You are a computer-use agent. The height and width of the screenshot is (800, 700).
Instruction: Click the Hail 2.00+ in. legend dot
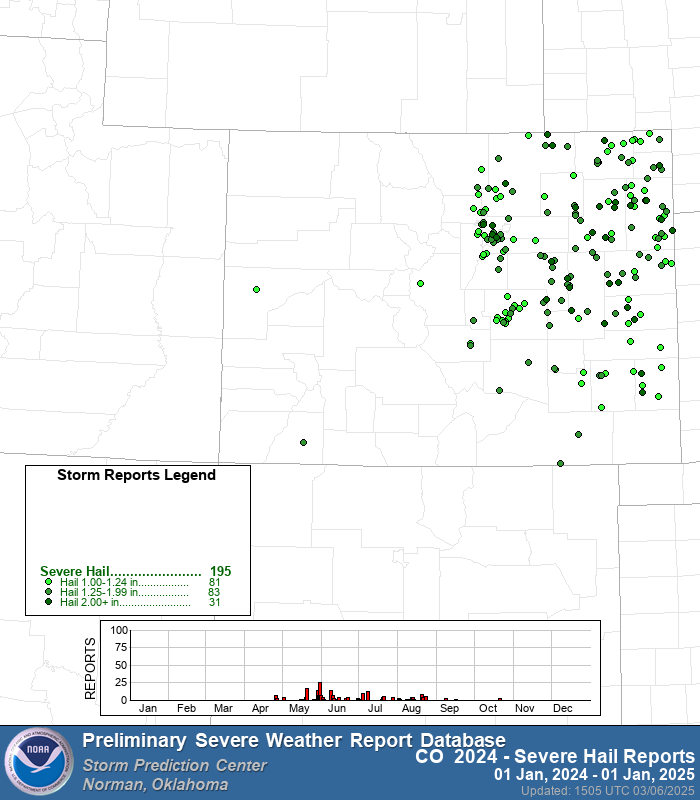49,602
